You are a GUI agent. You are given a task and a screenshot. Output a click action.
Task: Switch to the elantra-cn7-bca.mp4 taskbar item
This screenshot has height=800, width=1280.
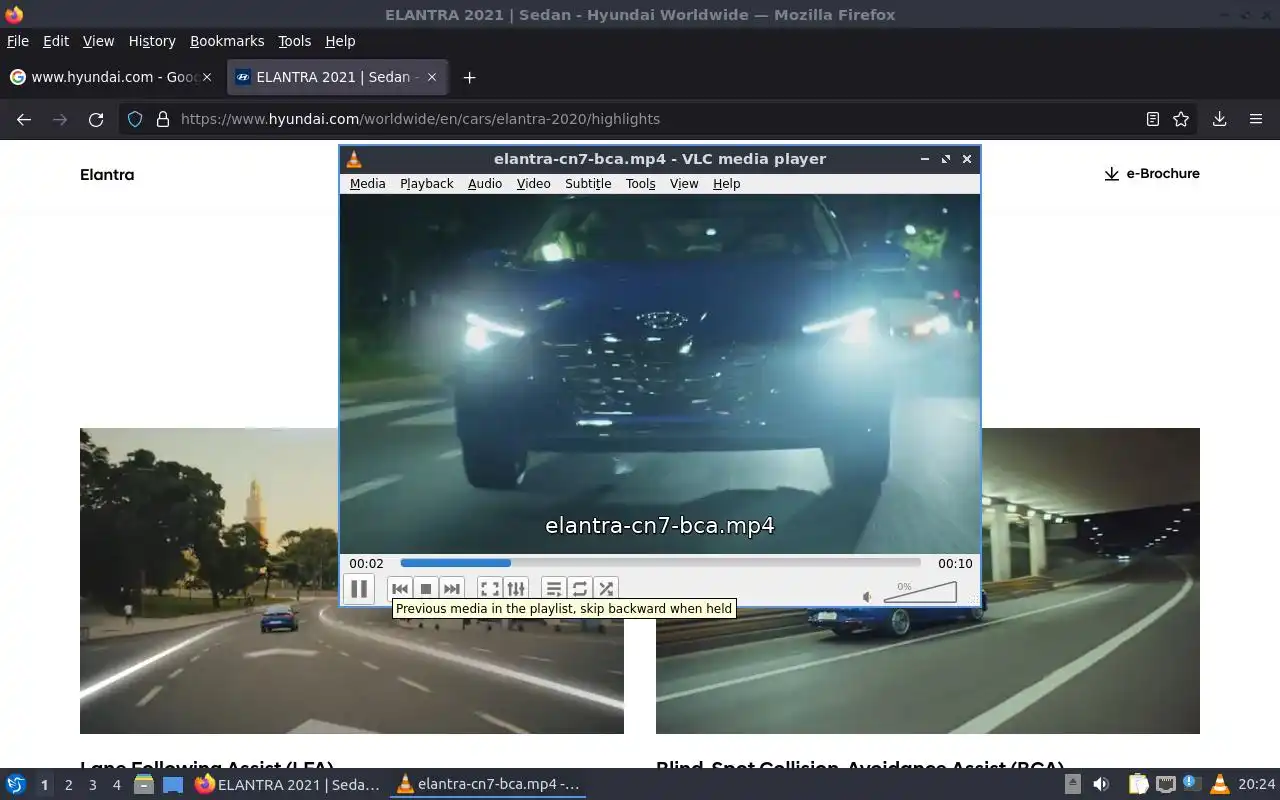488,785
